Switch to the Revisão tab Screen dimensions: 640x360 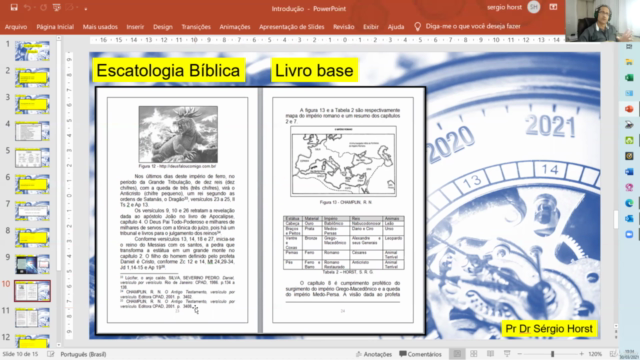343,27
